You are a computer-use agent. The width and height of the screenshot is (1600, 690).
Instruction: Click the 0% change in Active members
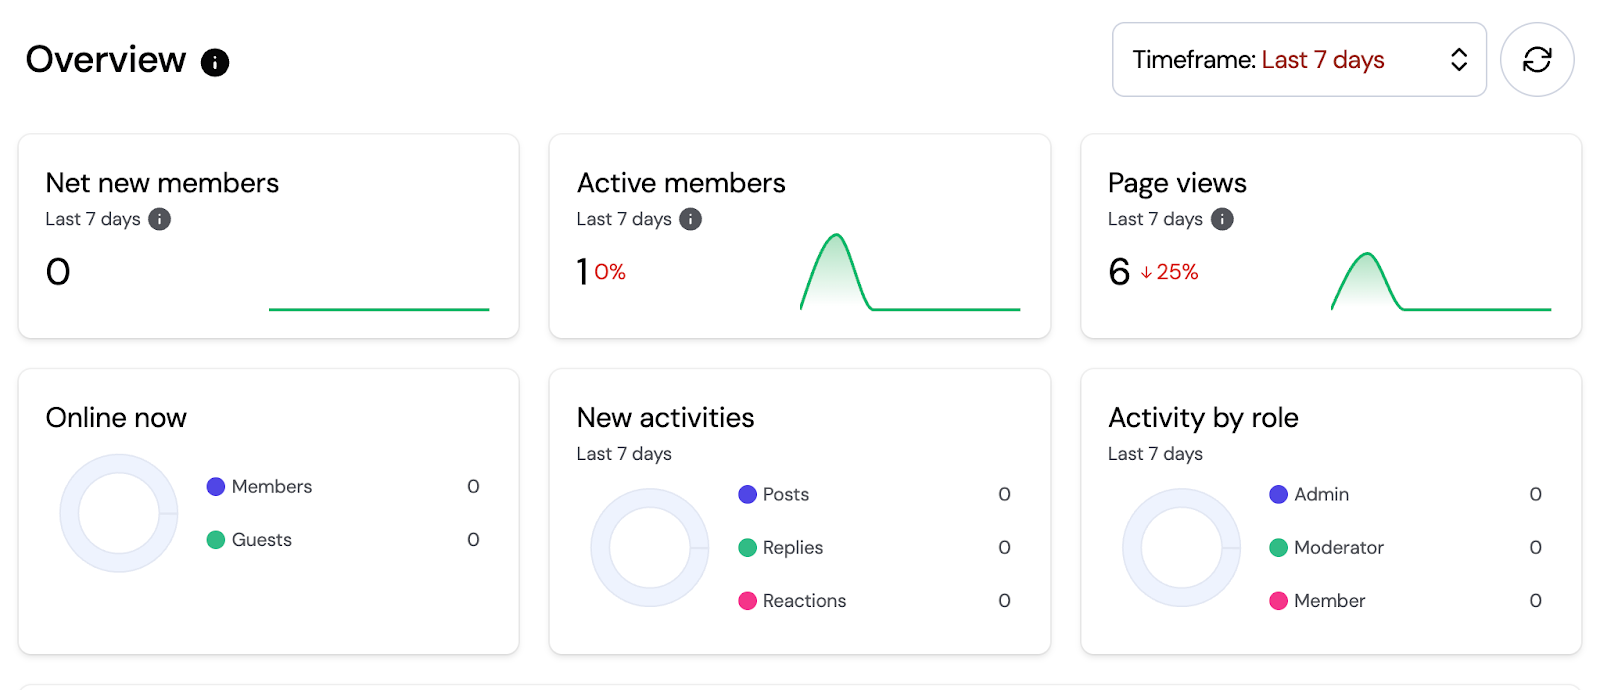[x=610, y=272]
